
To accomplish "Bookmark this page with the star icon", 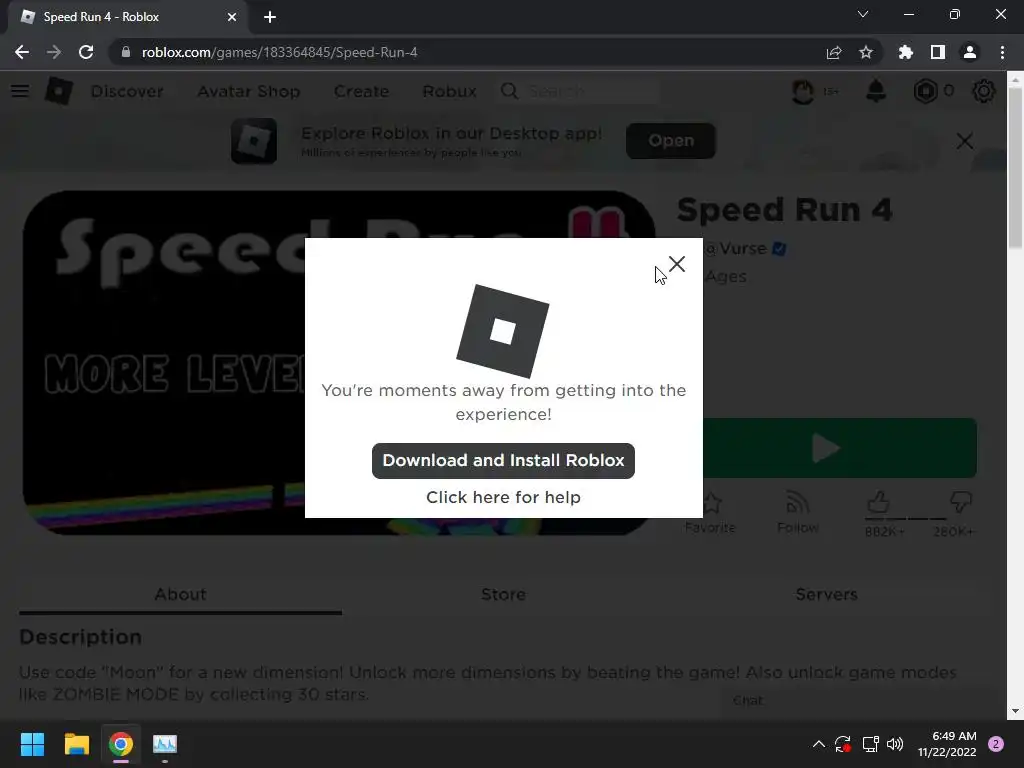I will [x=866, y=52].
